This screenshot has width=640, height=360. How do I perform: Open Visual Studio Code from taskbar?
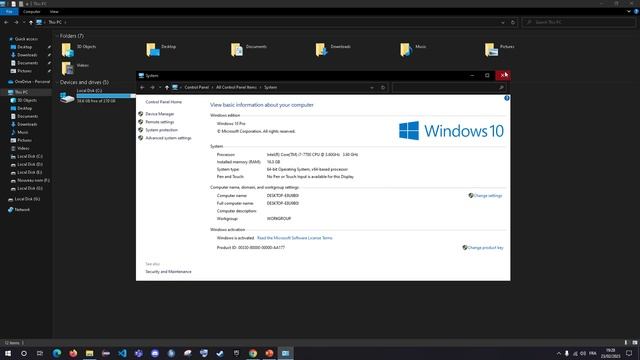pyautogui.click(x=122, y=353)
